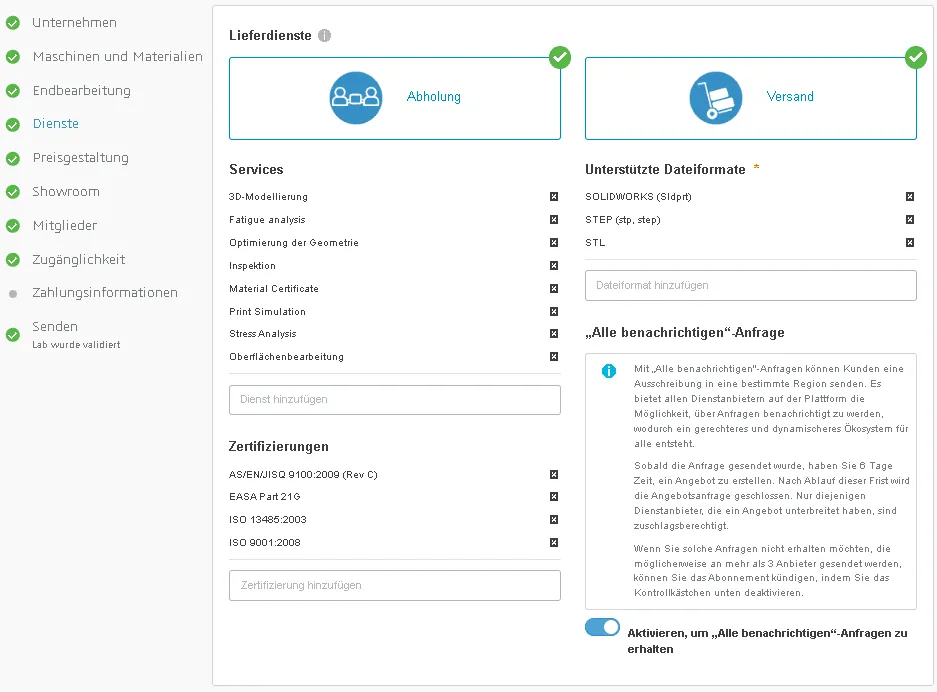Disable the Alle benachrichtigen requests toggle
The image size is (937, 692).
coord(602,627)
